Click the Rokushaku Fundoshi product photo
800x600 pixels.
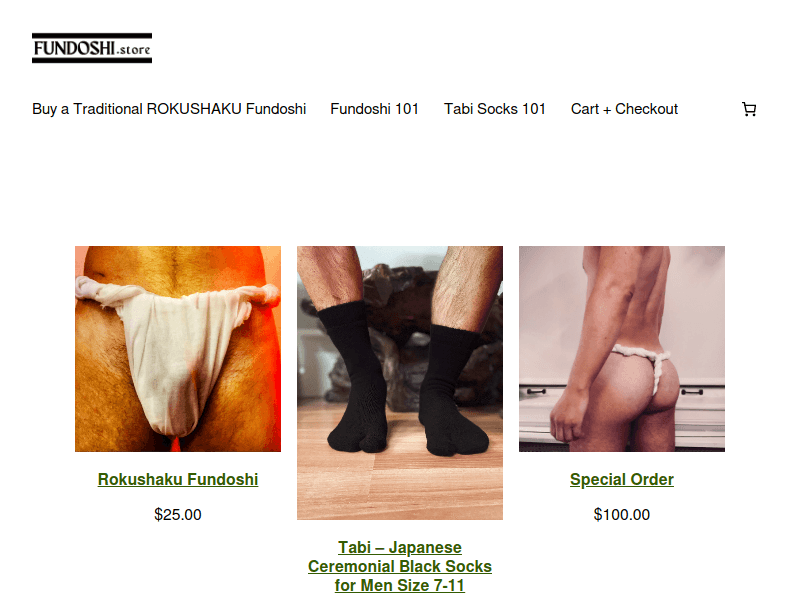point(178,349)
